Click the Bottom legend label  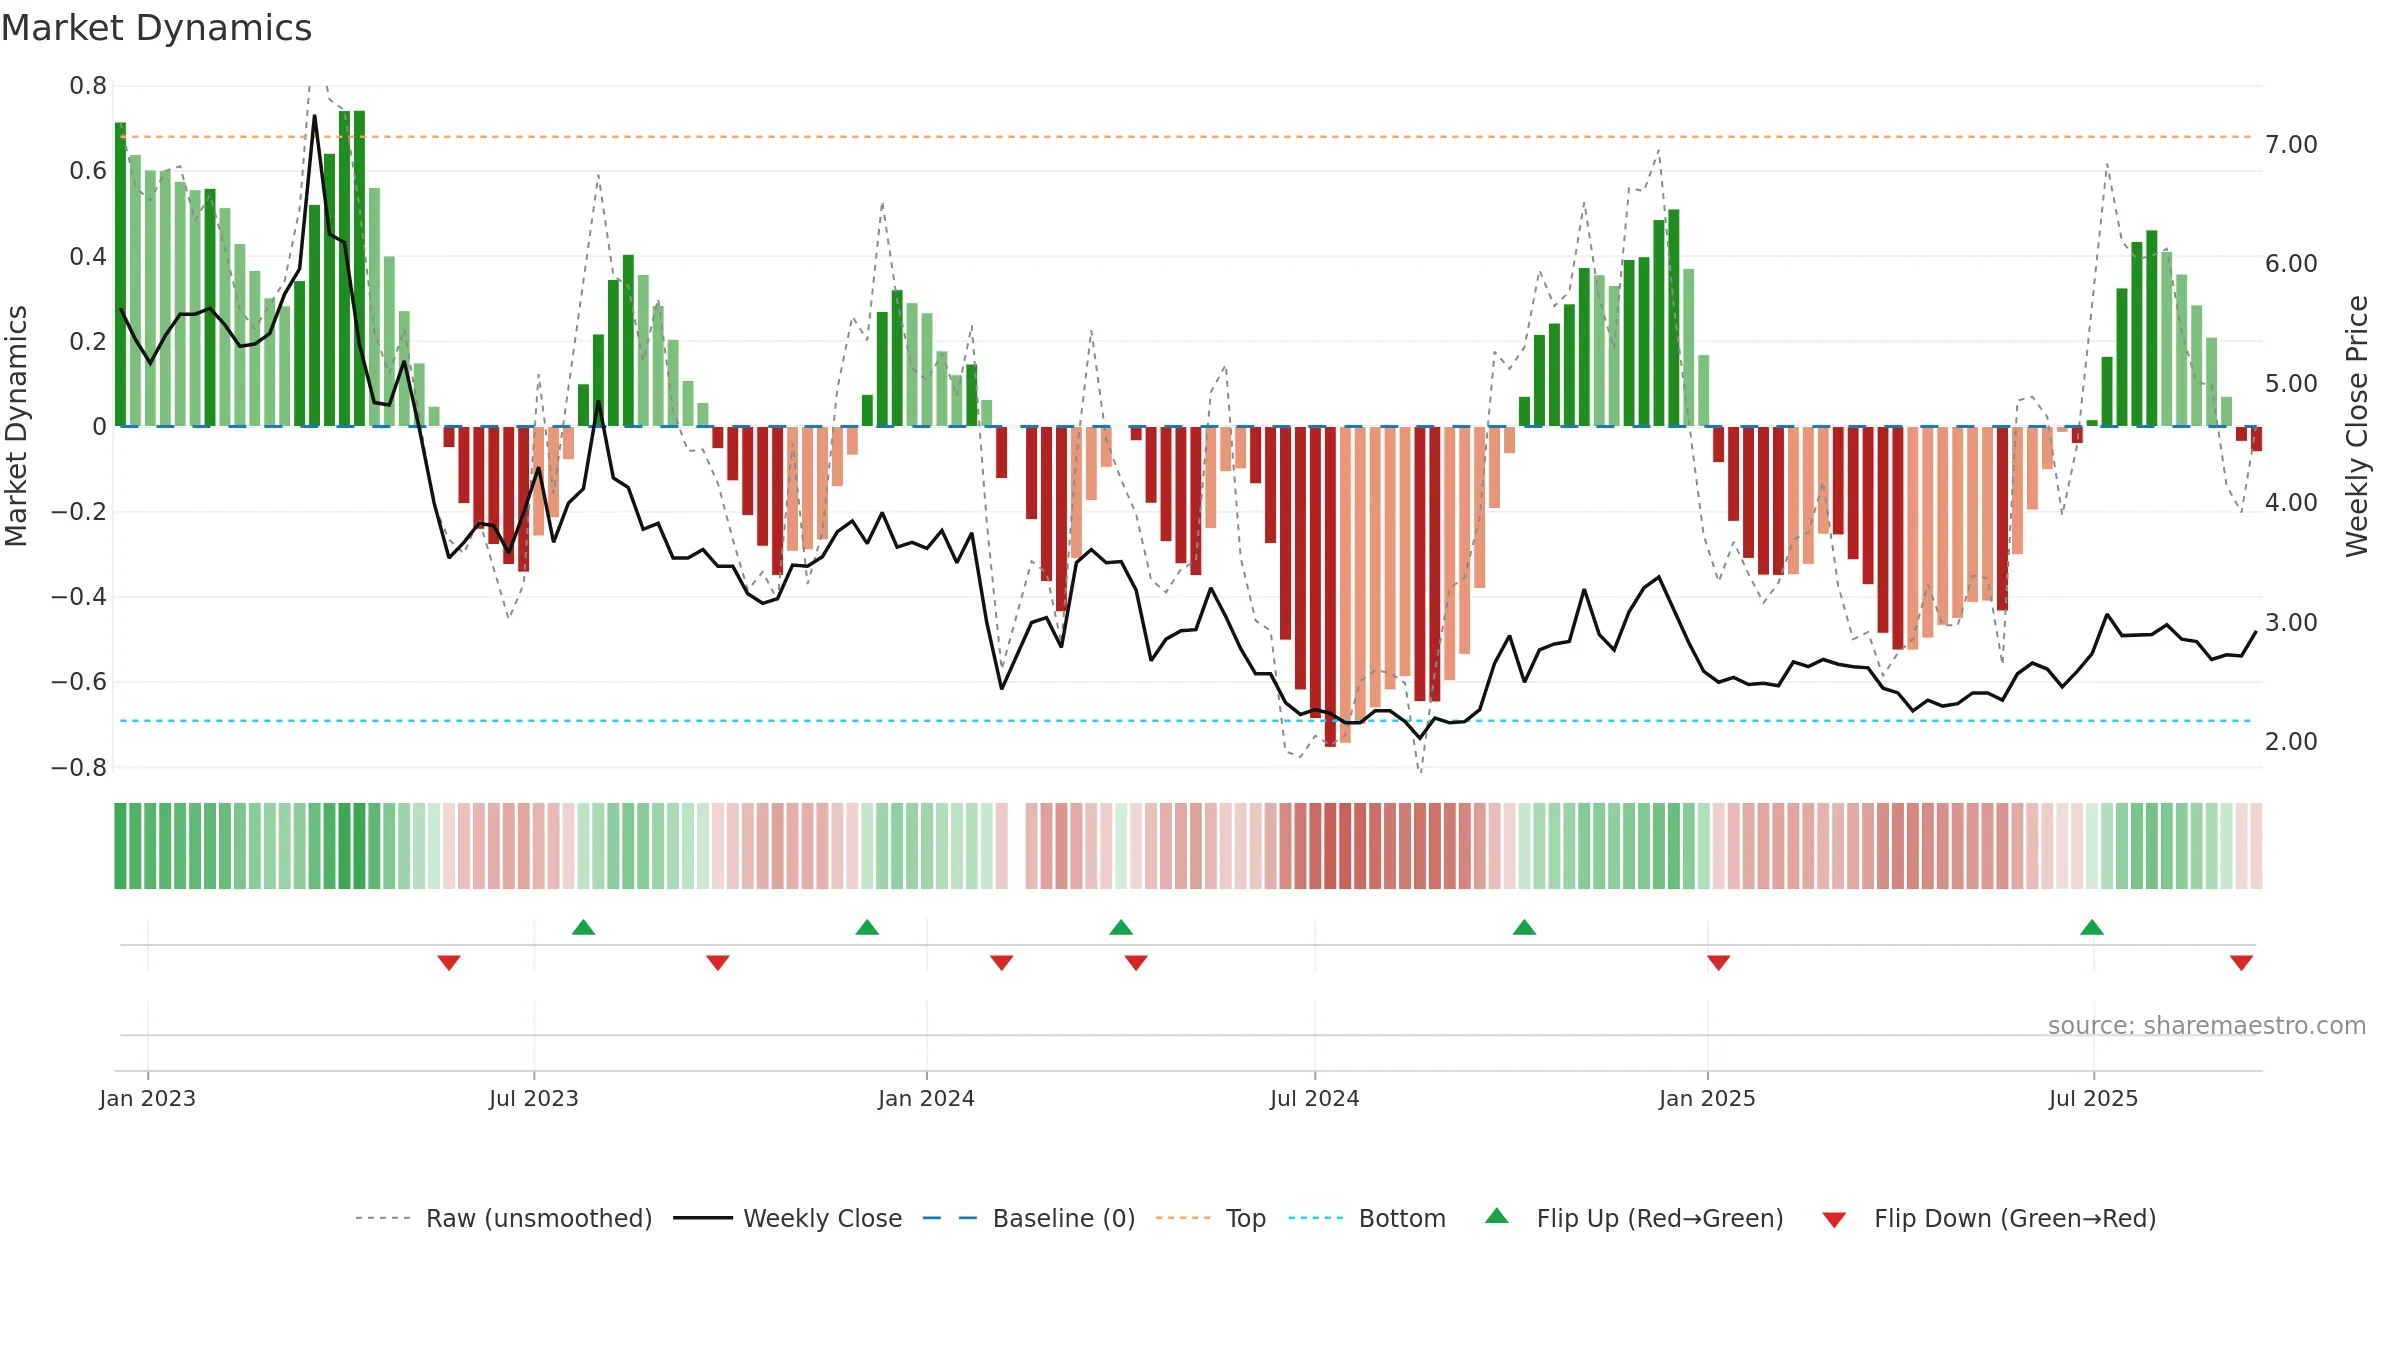(1402, 1218)
